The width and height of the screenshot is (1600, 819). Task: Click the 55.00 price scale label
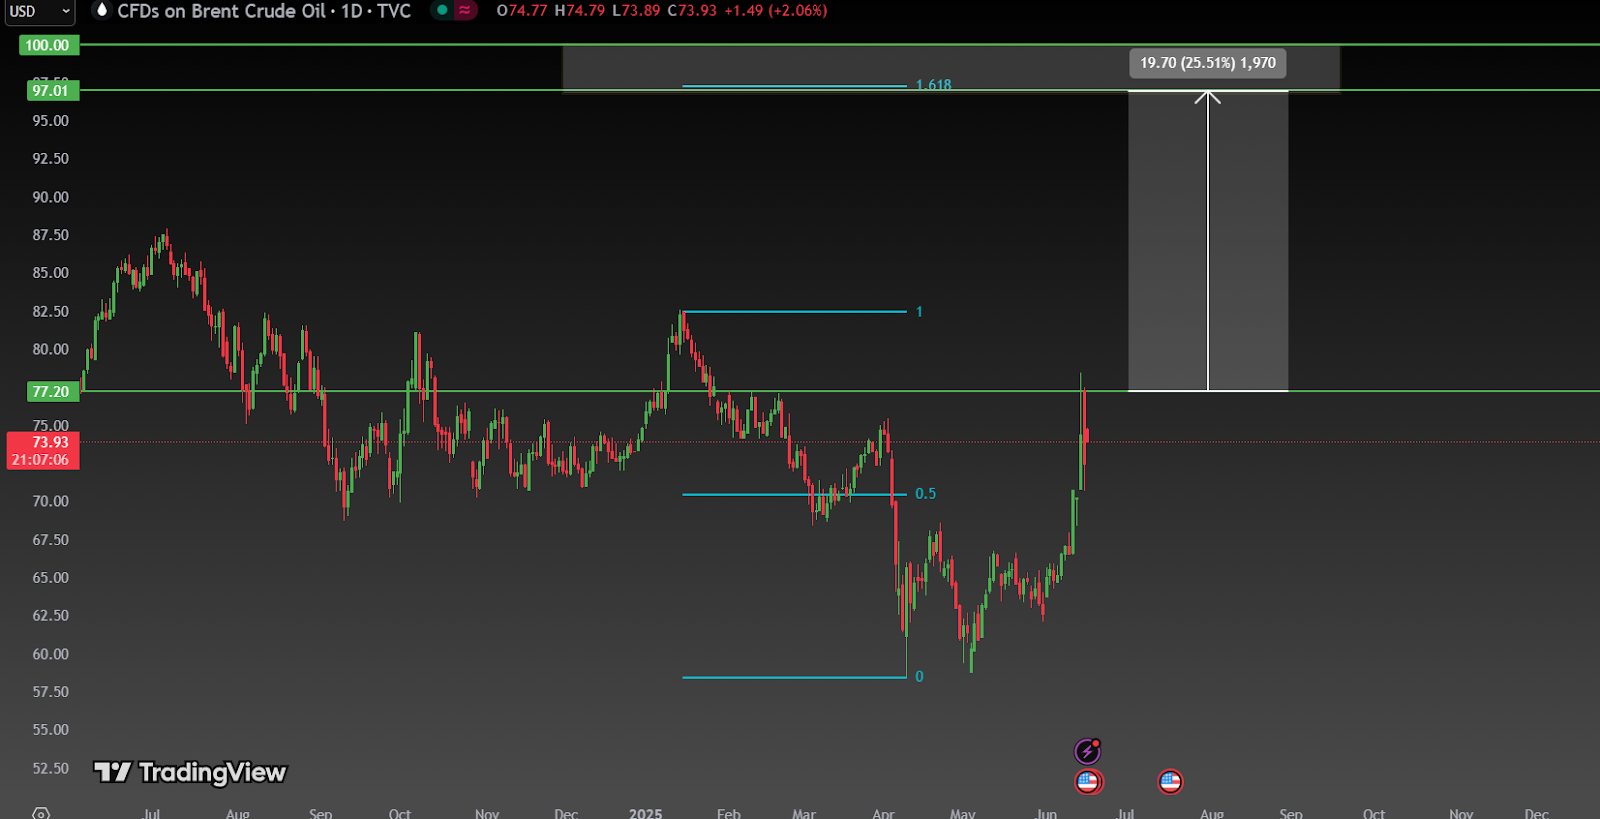pyautogui.click(x=51, y=730)
